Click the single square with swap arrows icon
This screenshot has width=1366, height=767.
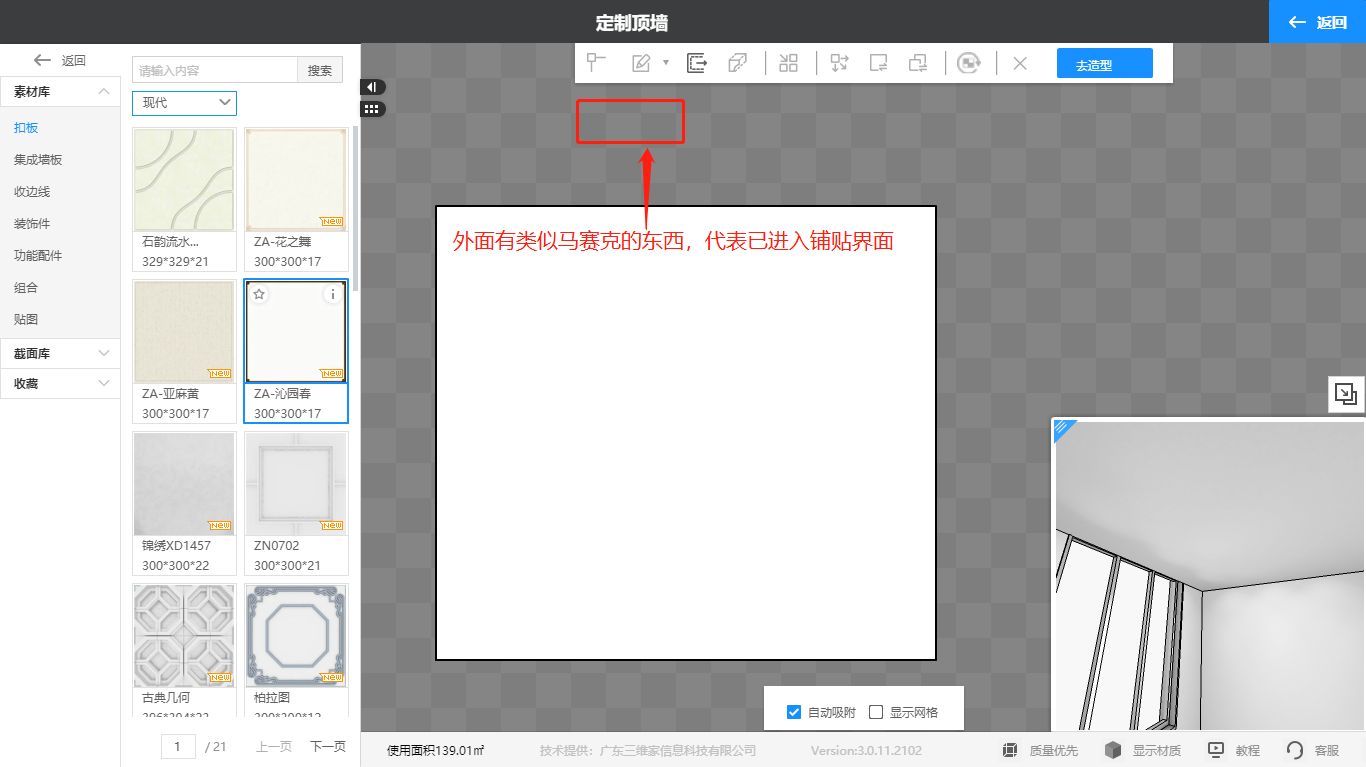coord(879,63)
